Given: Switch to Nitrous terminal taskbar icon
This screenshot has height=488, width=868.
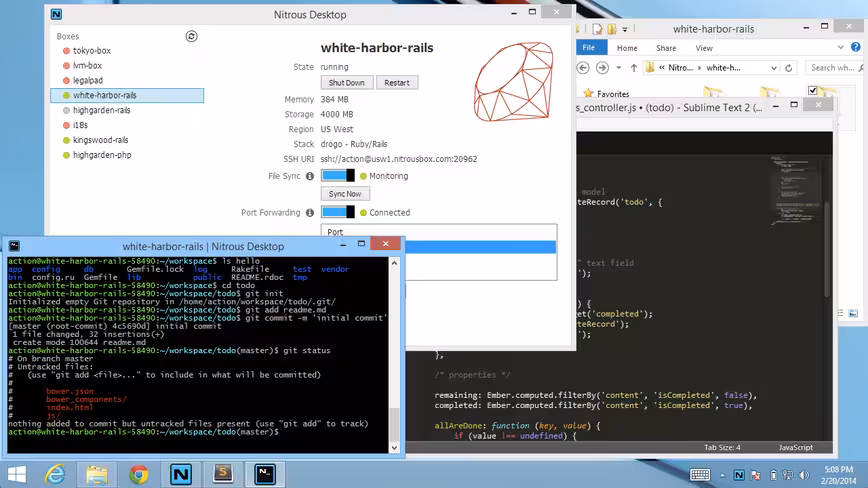Looking at the screenshot, I should tap(265, 474).
